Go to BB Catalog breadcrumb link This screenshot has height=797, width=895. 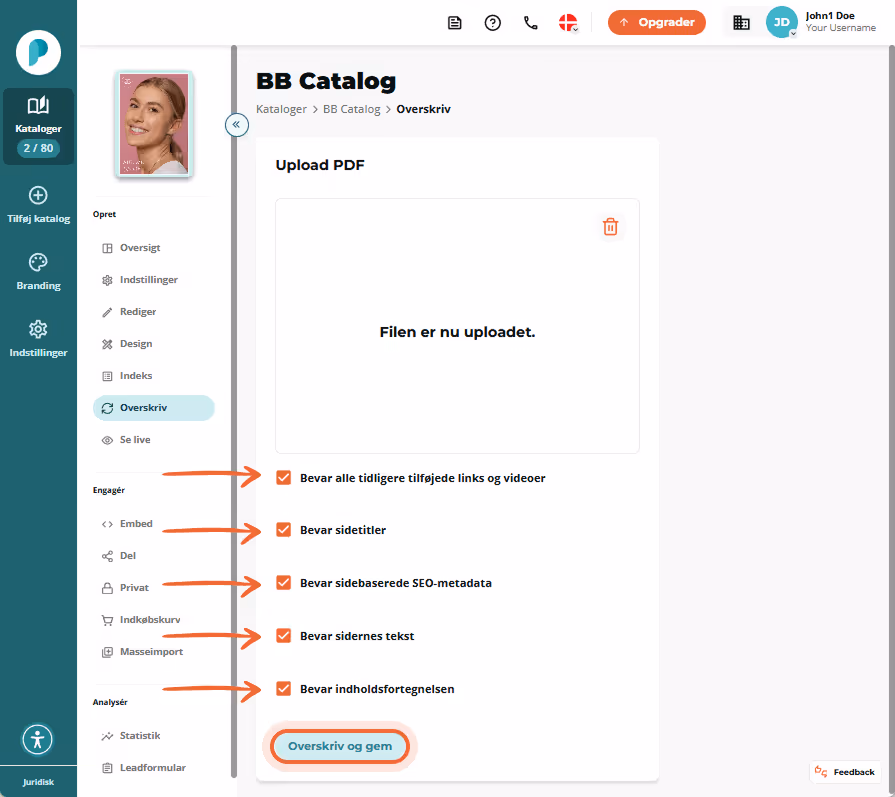tap(352, 109)
